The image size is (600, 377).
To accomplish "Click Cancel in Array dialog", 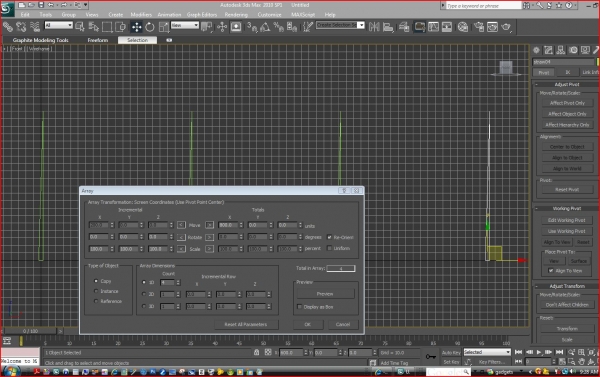I will [x=343, y=324].
